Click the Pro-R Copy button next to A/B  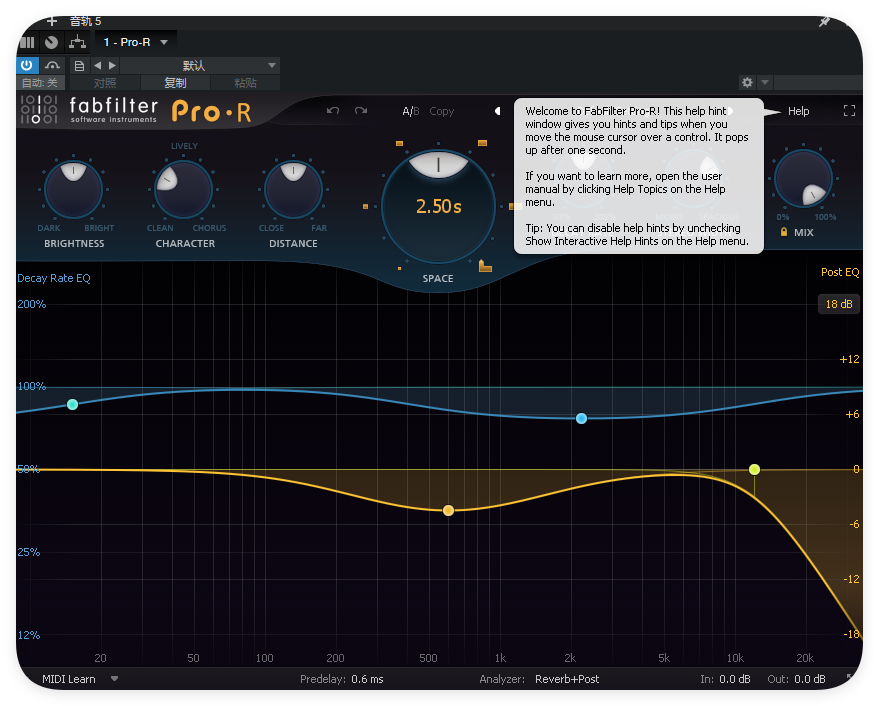[x=442, y=111]
